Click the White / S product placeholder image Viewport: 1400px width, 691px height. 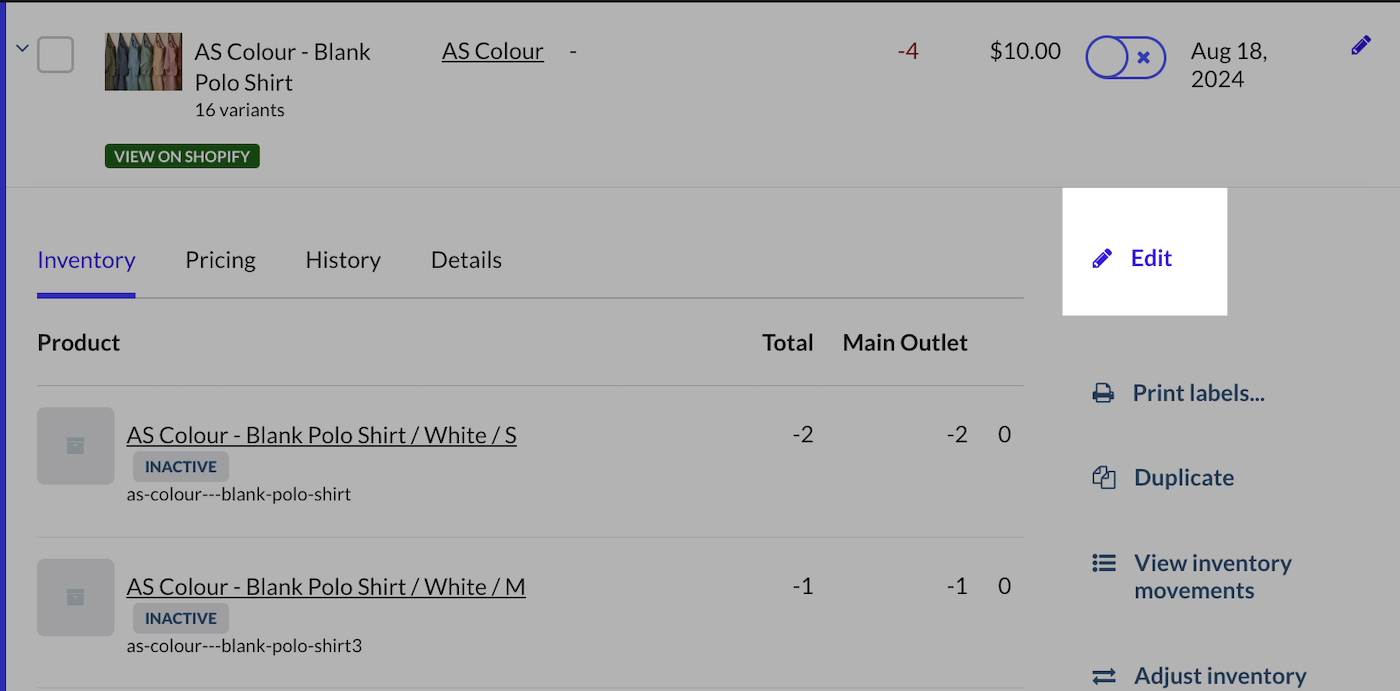click(x=76, y=446)
